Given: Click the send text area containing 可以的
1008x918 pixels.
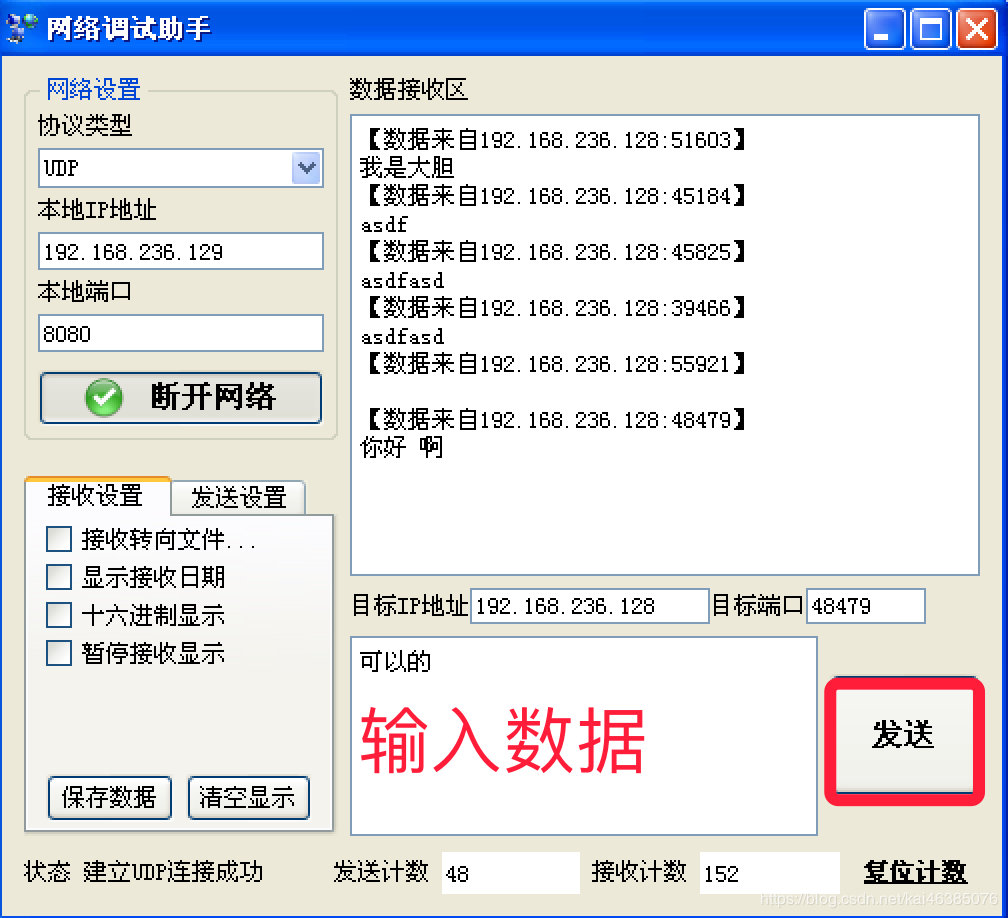Looking at the screenshot, I should click(584, 736).
